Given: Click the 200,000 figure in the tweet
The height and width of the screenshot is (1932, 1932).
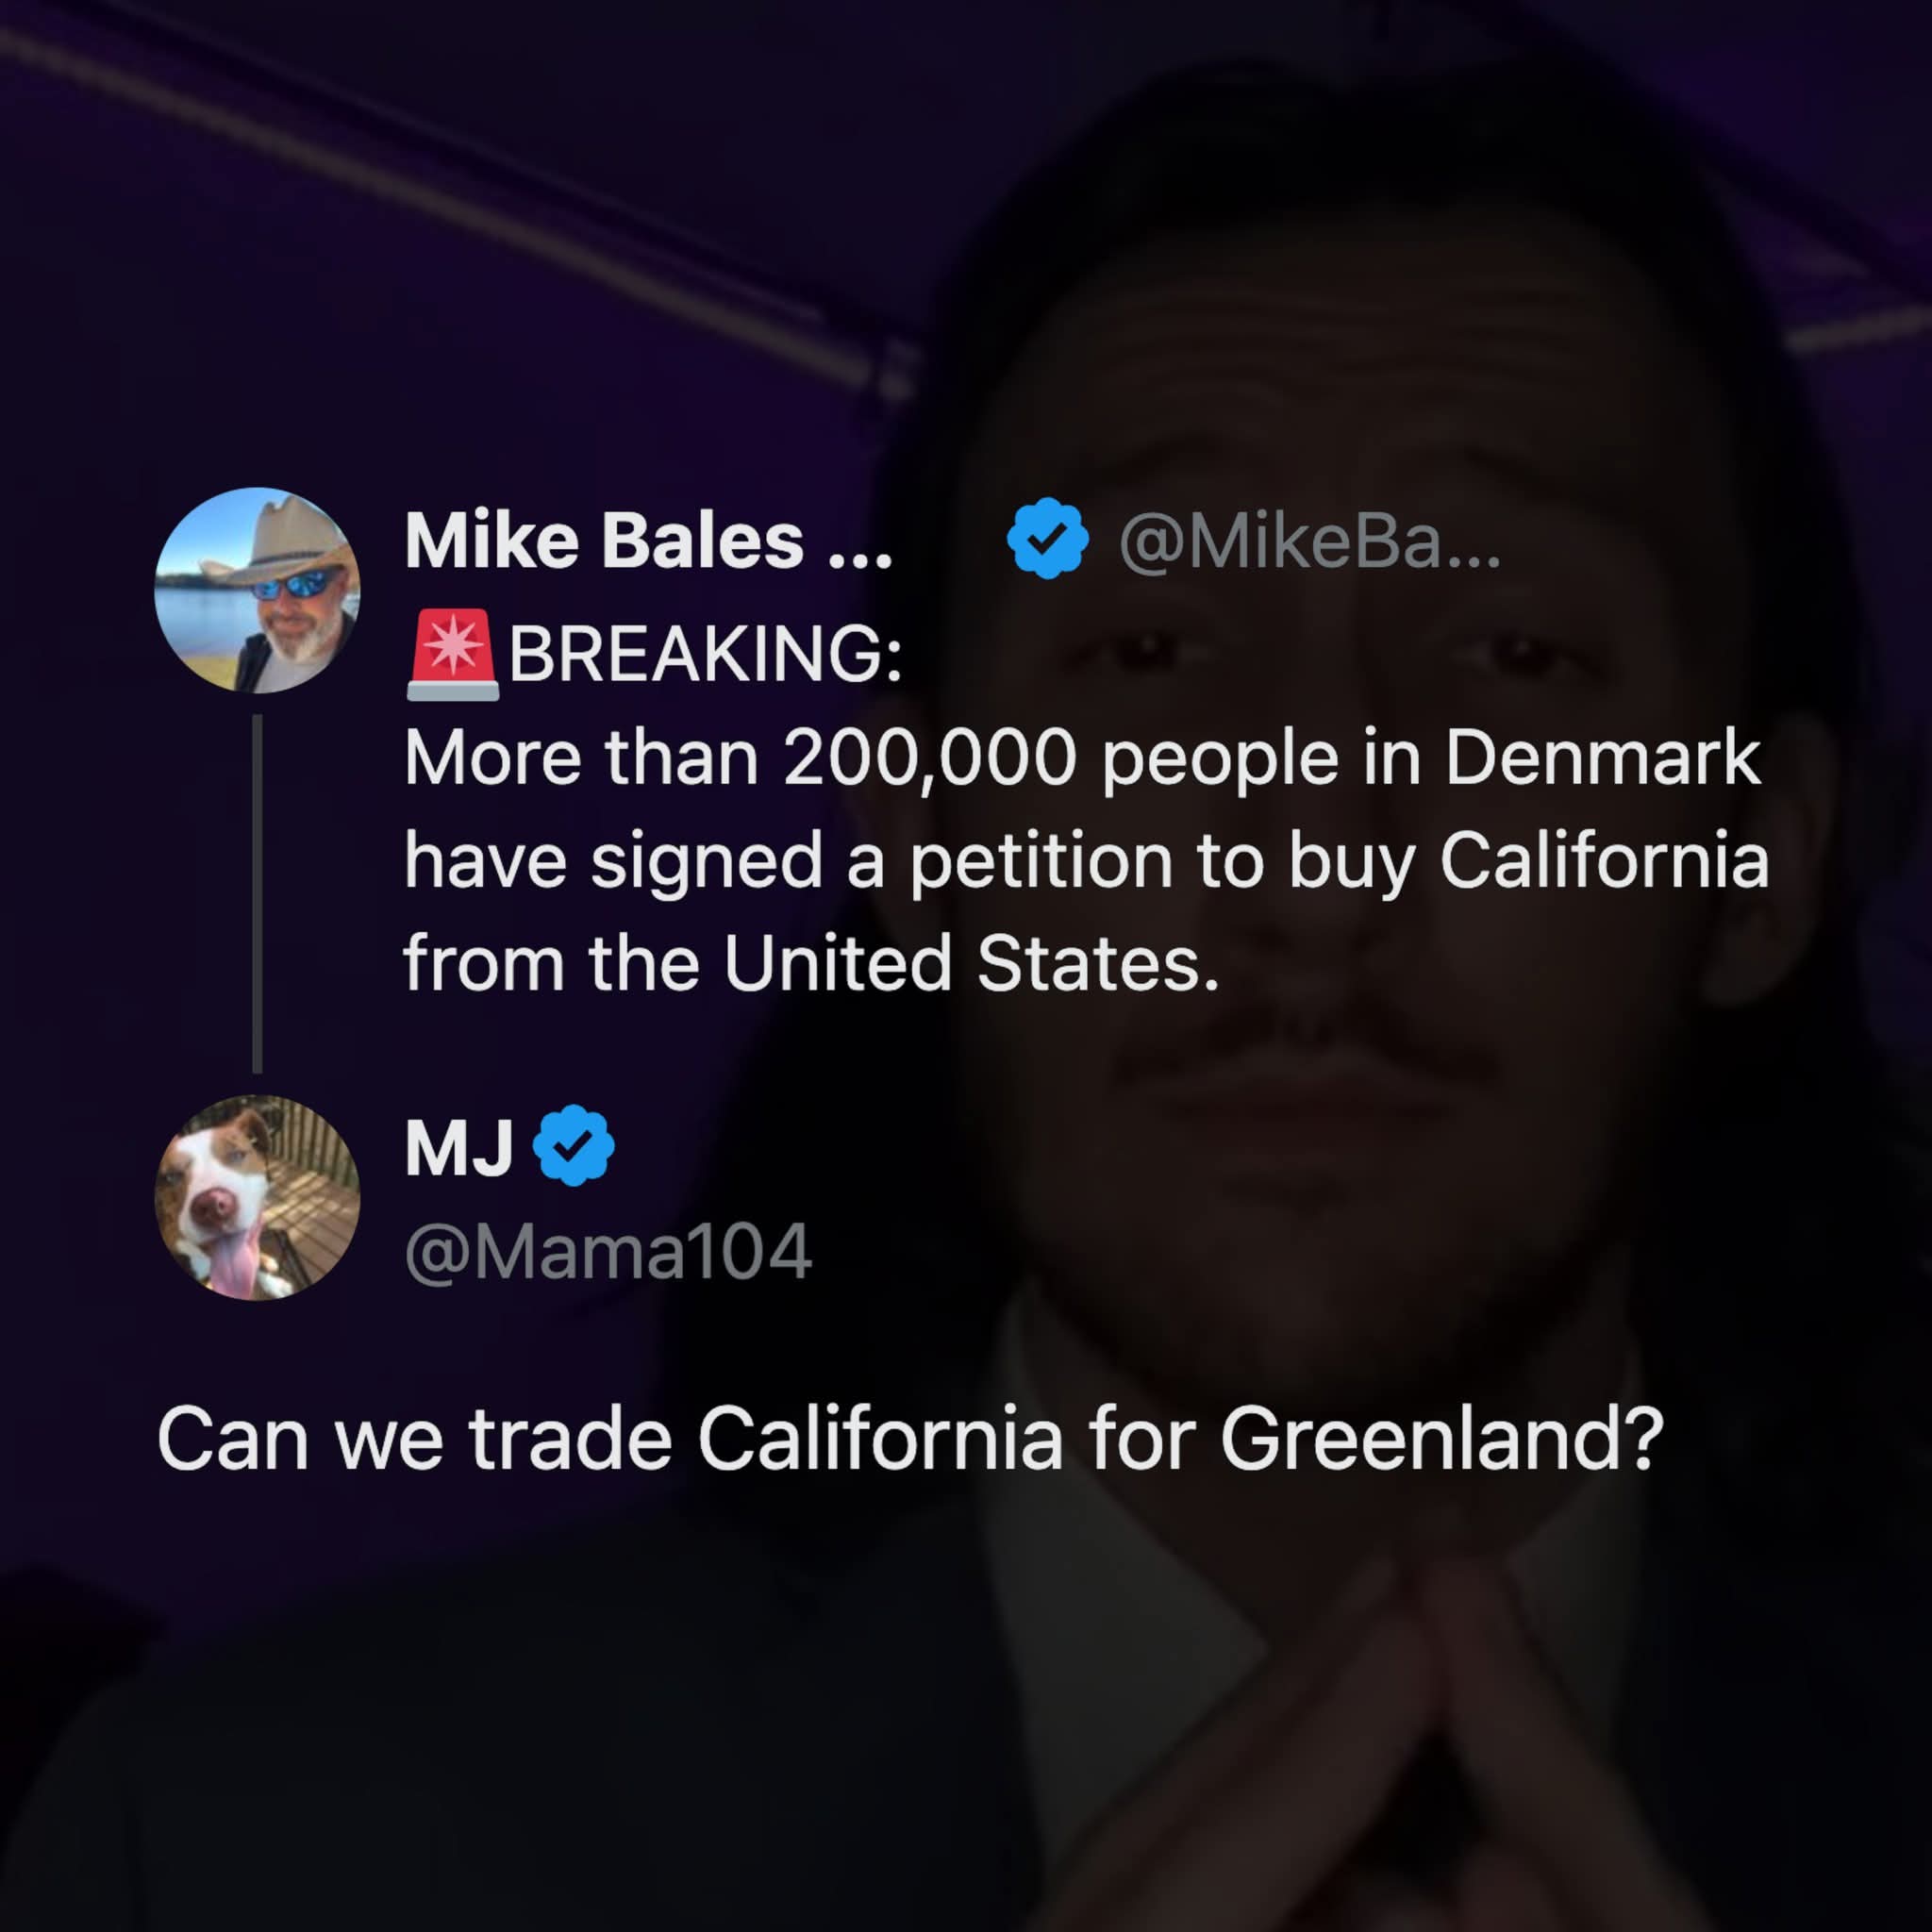Looking at the screenshot, I should tap(930, 758).
